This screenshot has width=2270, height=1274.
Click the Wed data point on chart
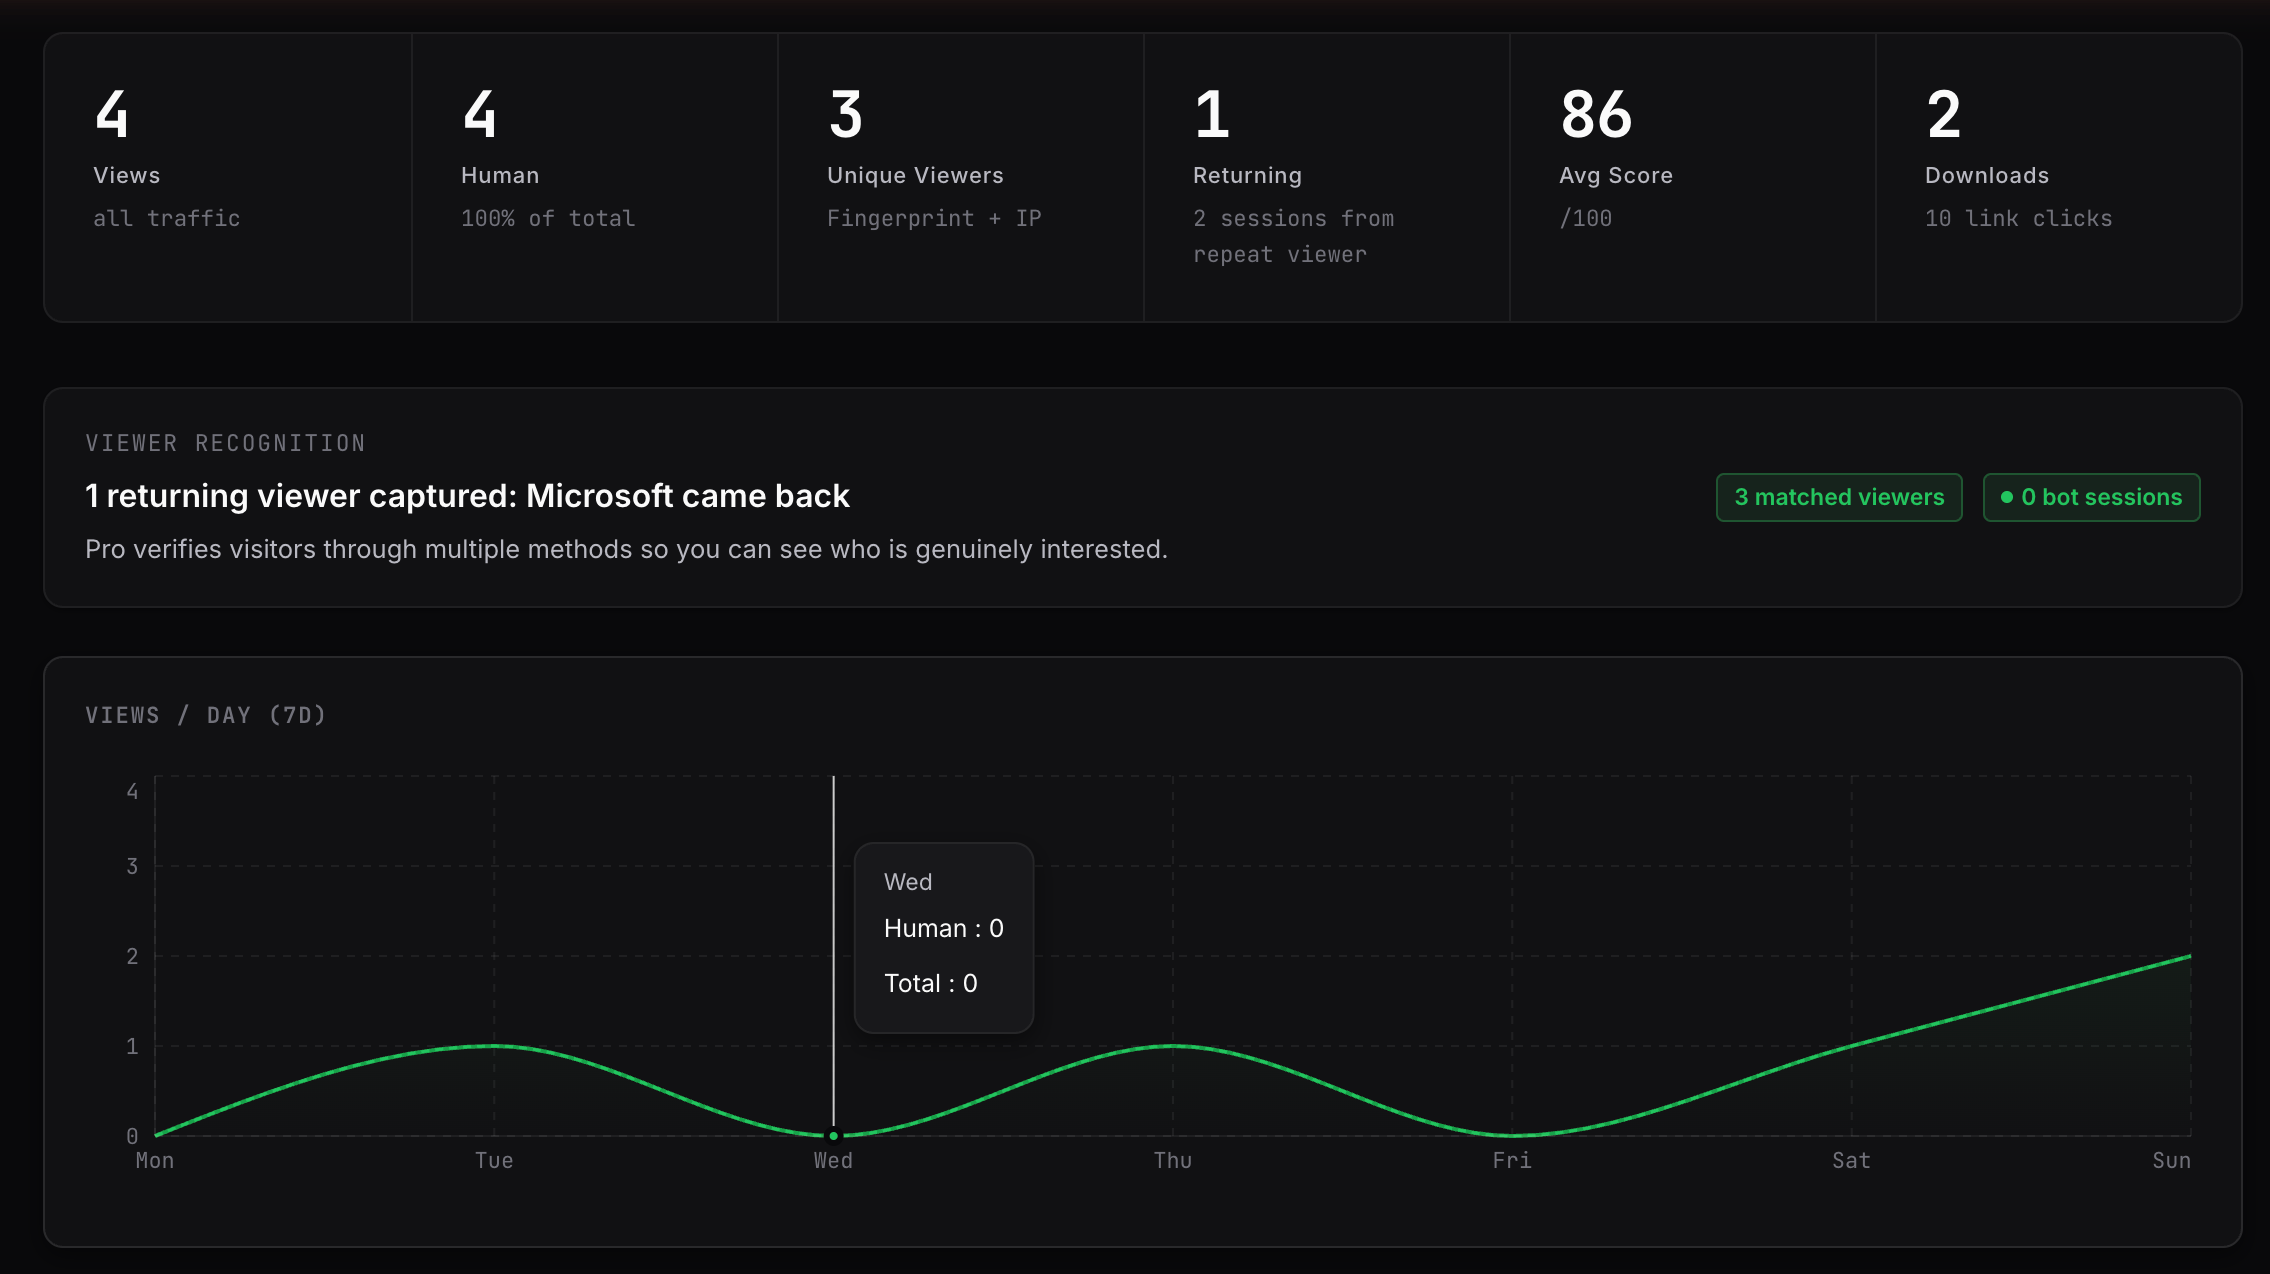click(833, 1135)
